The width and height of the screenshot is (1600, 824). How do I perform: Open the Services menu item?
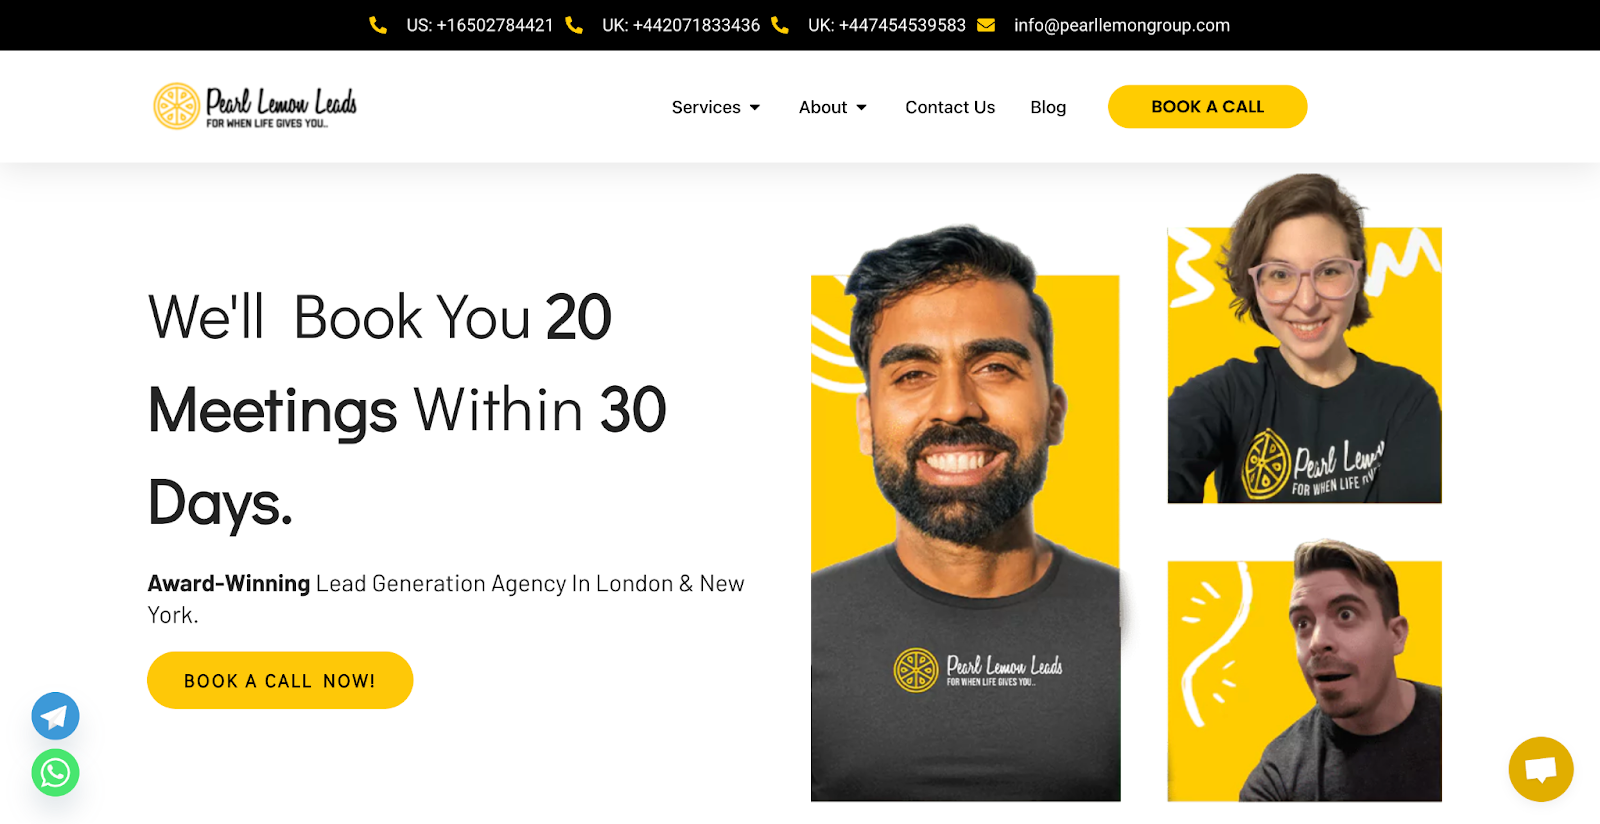[706, 107]
